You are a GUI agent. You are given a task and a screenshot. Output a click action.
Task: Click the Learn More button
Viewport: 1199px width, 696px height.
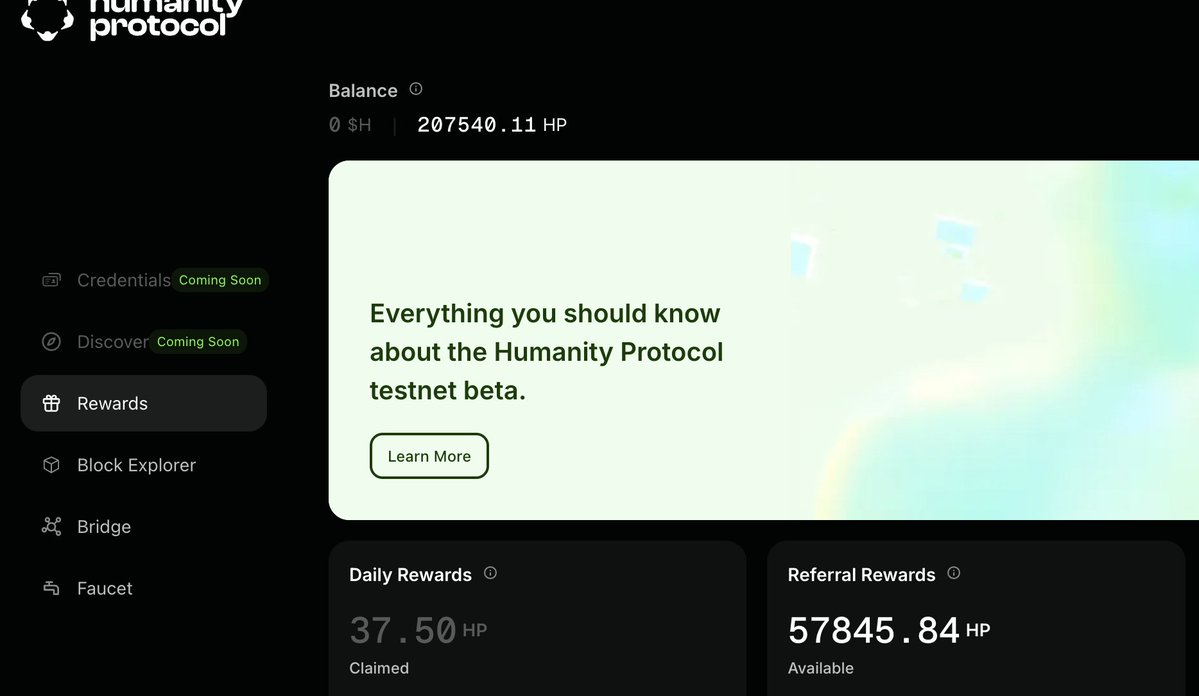click(x=429, y=456)
